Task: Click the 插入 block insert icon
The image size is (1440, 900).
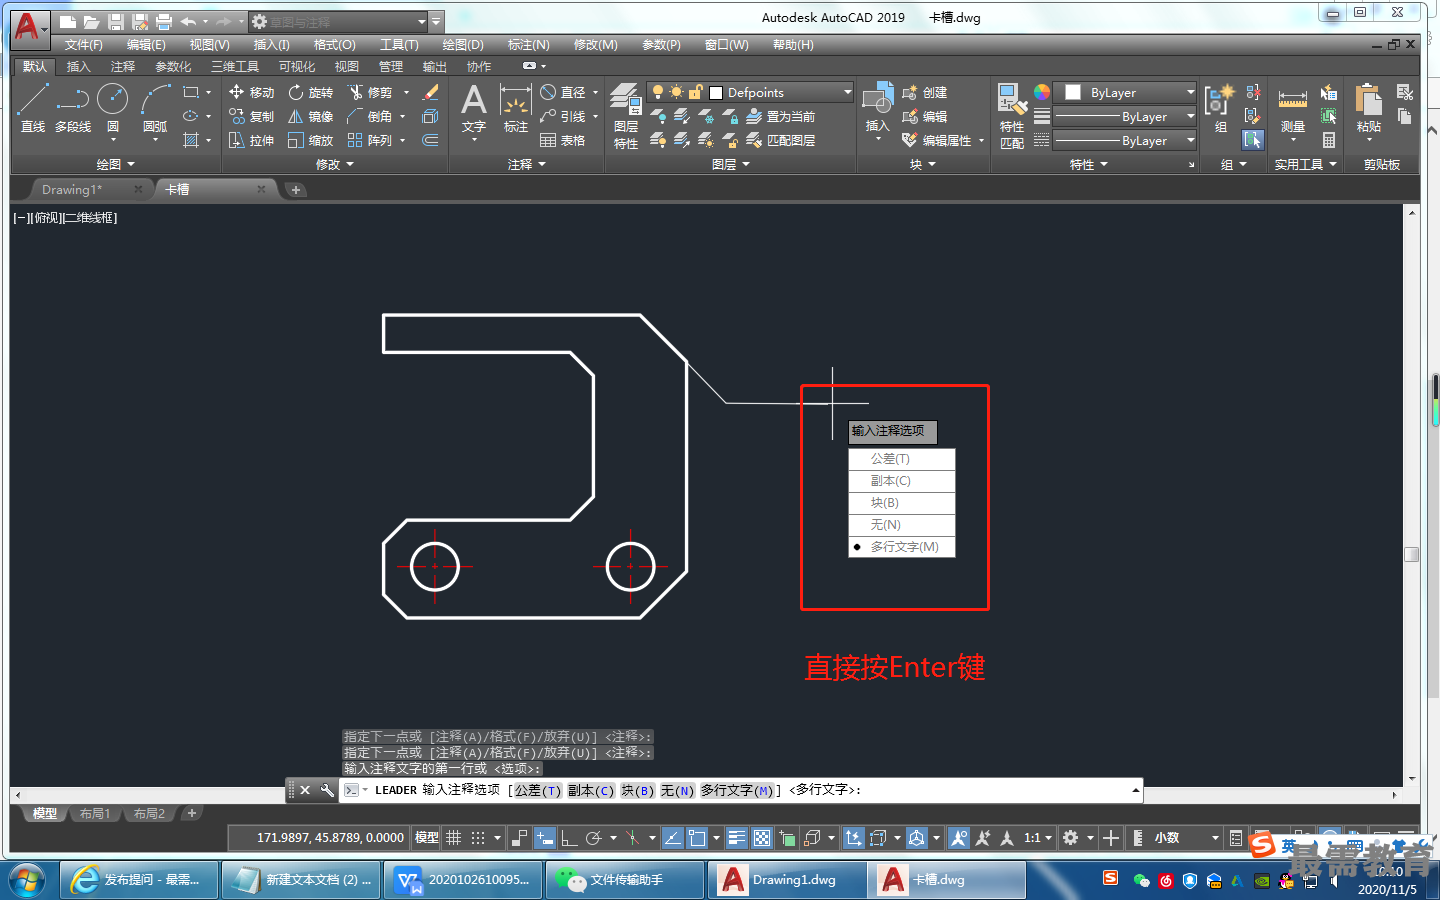Action: click(x=877, y=108)
